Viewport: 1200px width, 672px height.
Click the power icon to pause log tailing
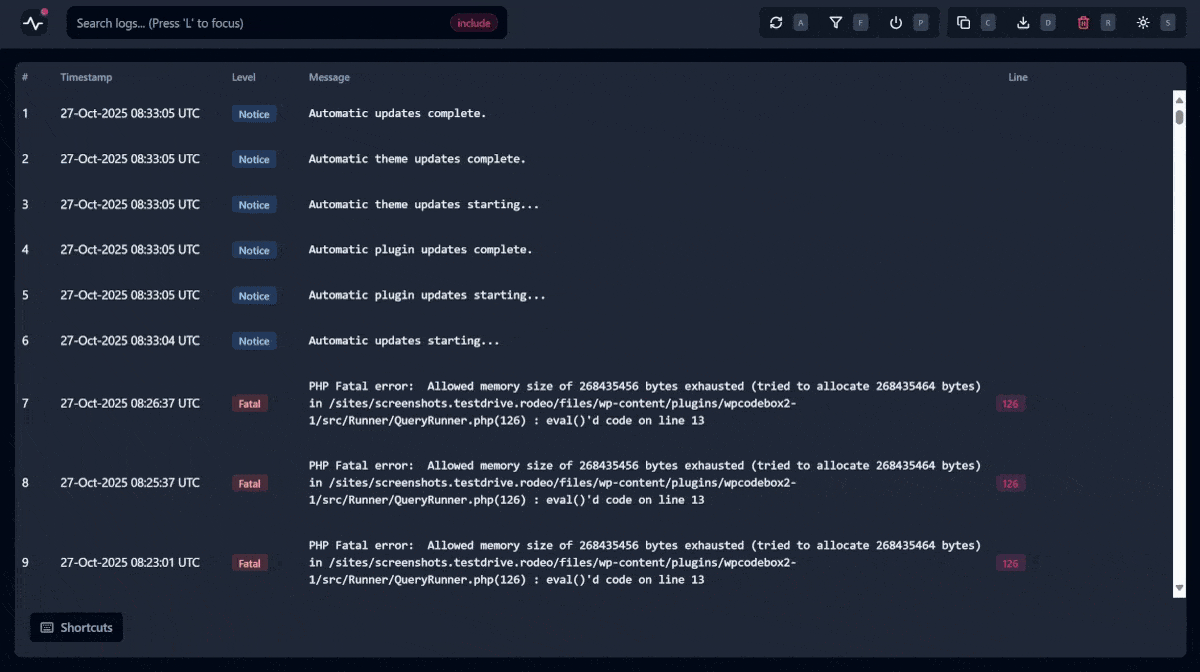tap(895, 22)
